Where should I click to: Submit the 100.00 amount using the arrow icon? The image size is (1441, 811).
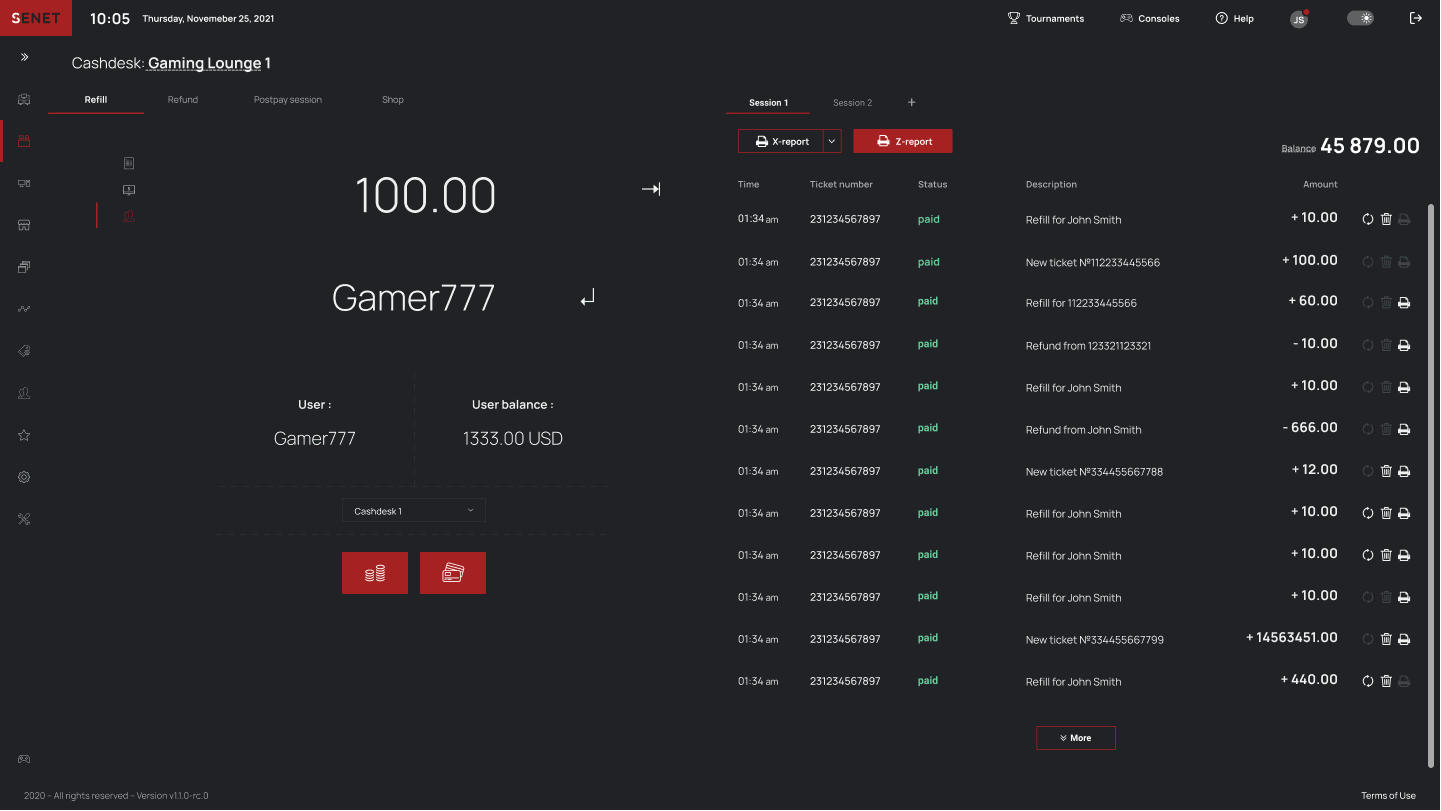coord(651,188)
